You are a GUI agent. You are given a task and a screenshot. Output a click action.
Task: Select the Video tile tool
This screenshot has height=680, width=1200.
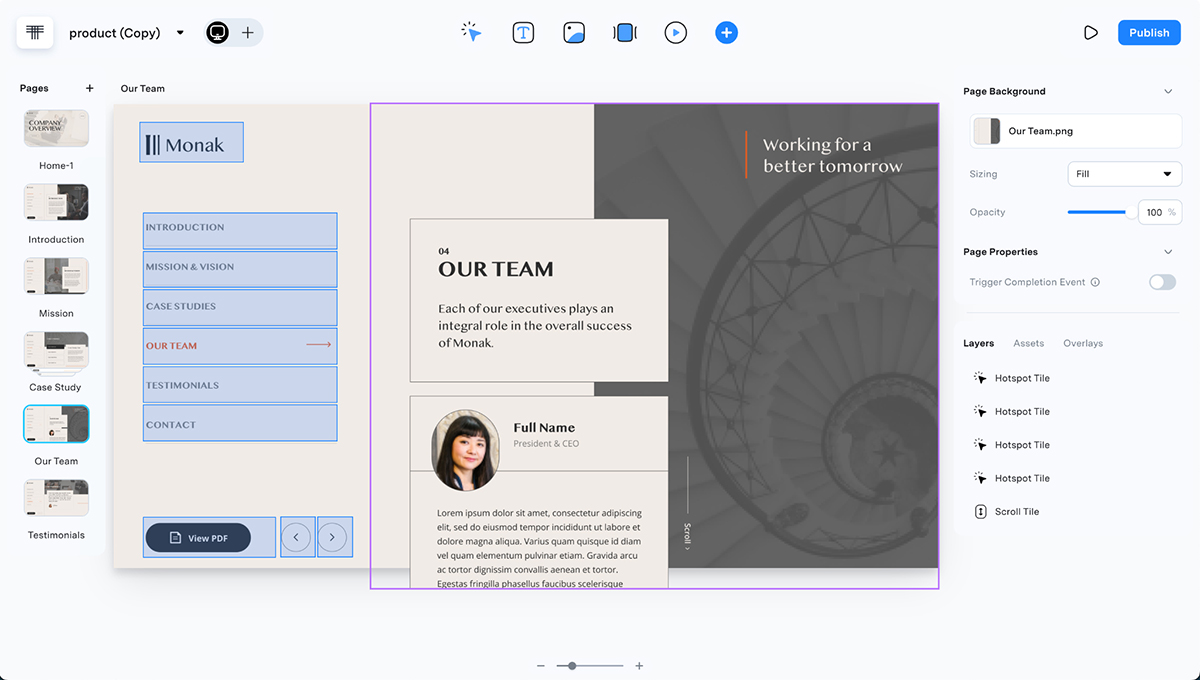tap(675, 32)
